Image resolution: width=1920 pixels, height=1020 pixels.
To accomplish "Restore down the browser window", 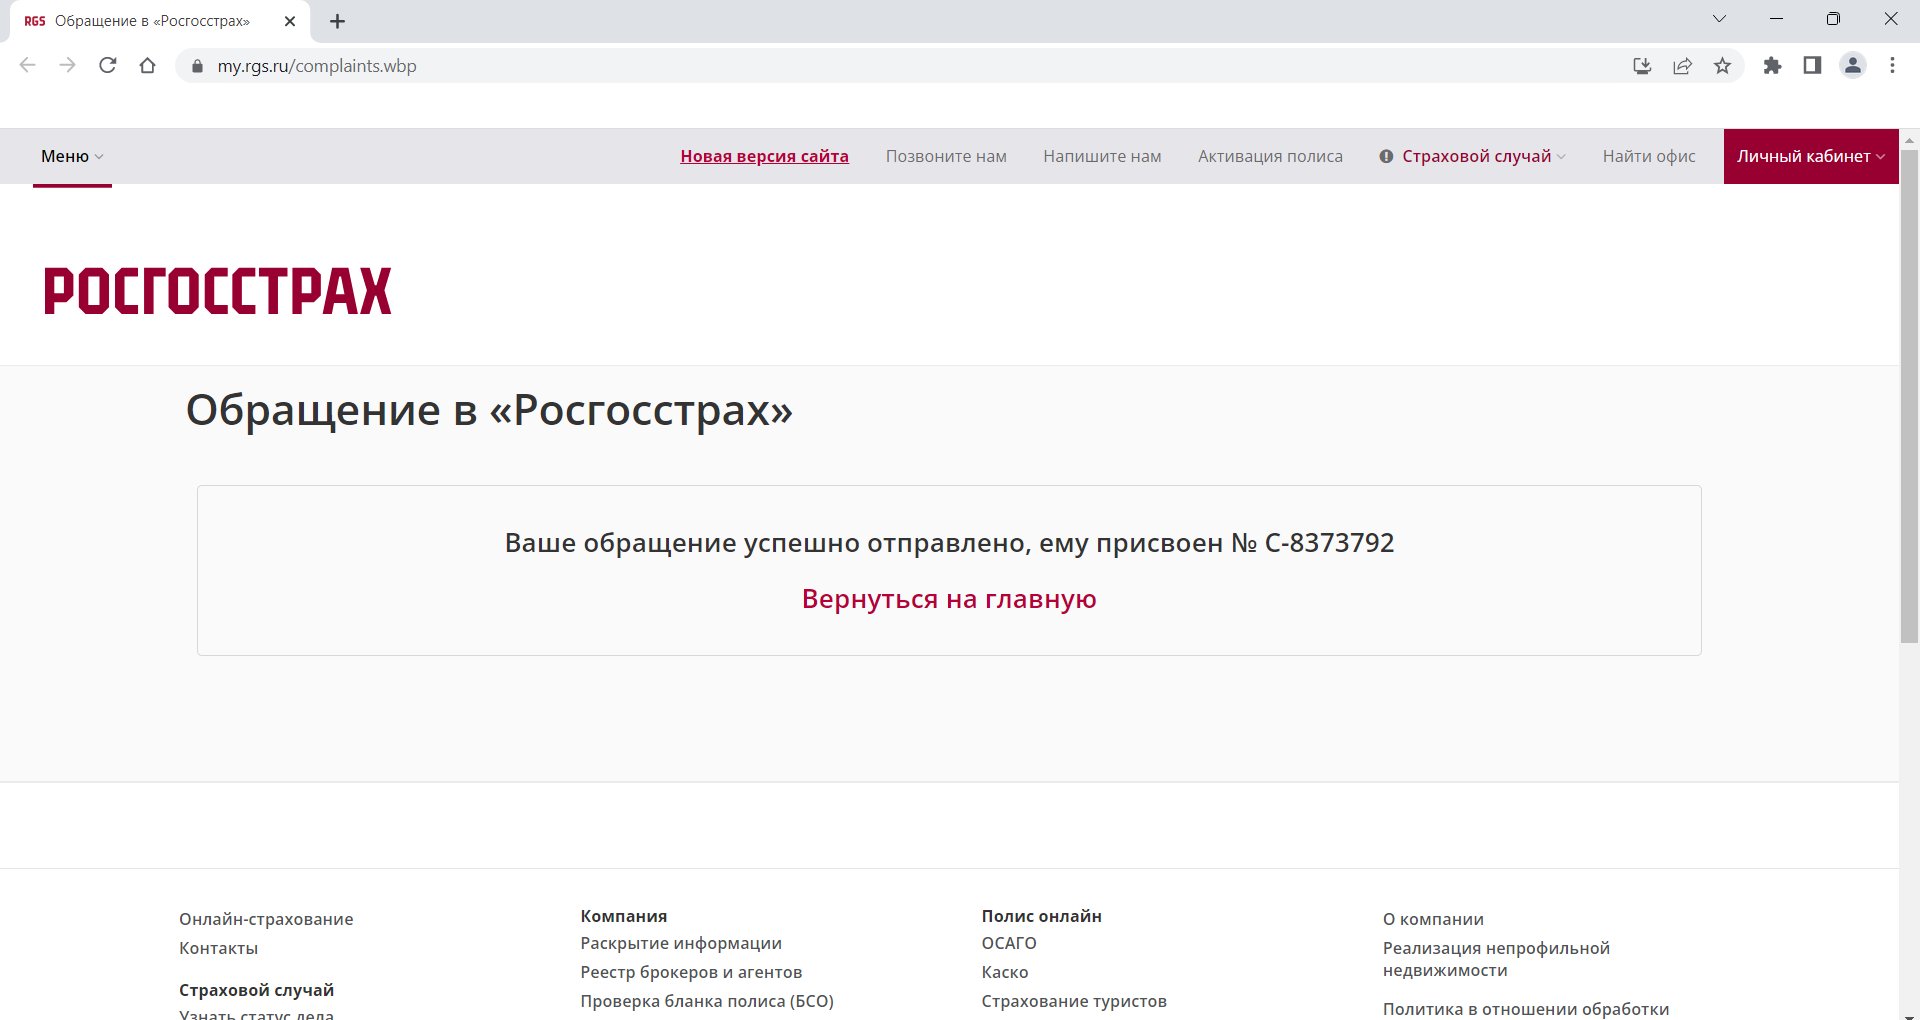I will click(1833, 19).
